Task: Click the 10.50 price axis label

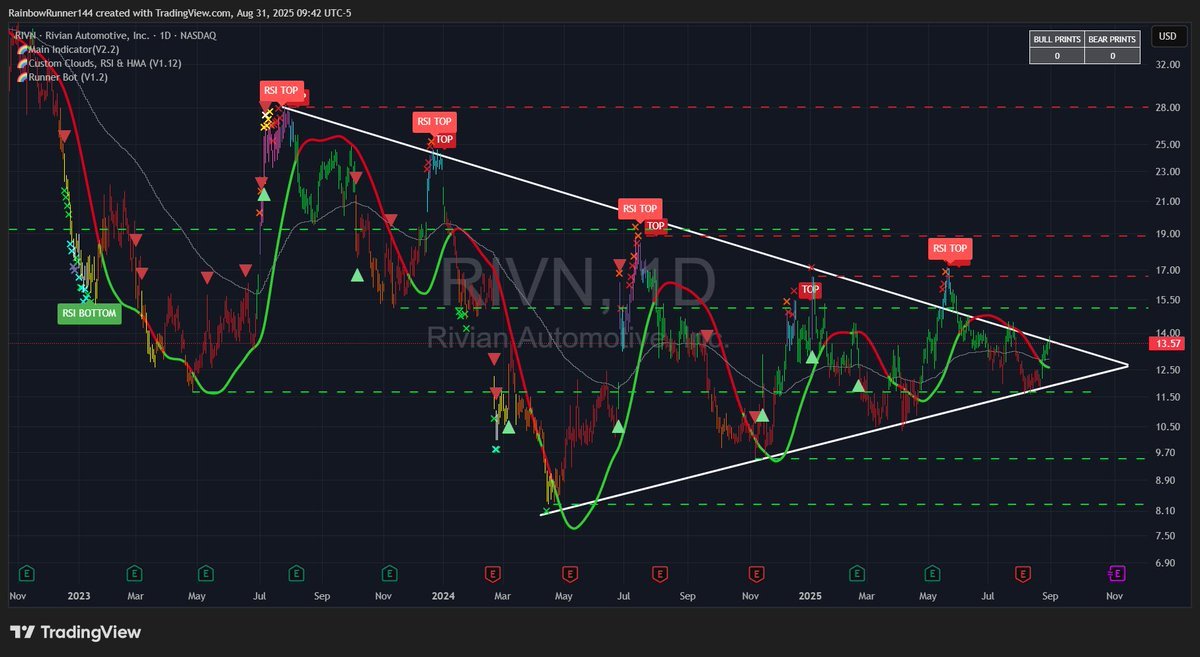Action: (1168, 427)
